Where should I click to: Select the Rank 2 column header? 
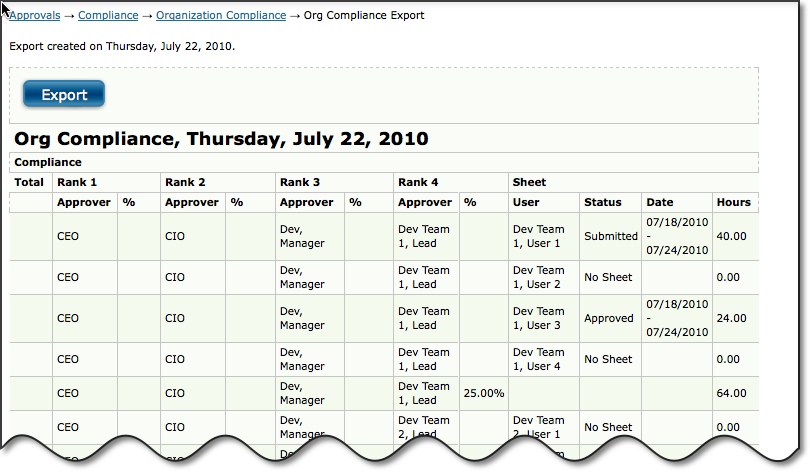pos(185,182)
